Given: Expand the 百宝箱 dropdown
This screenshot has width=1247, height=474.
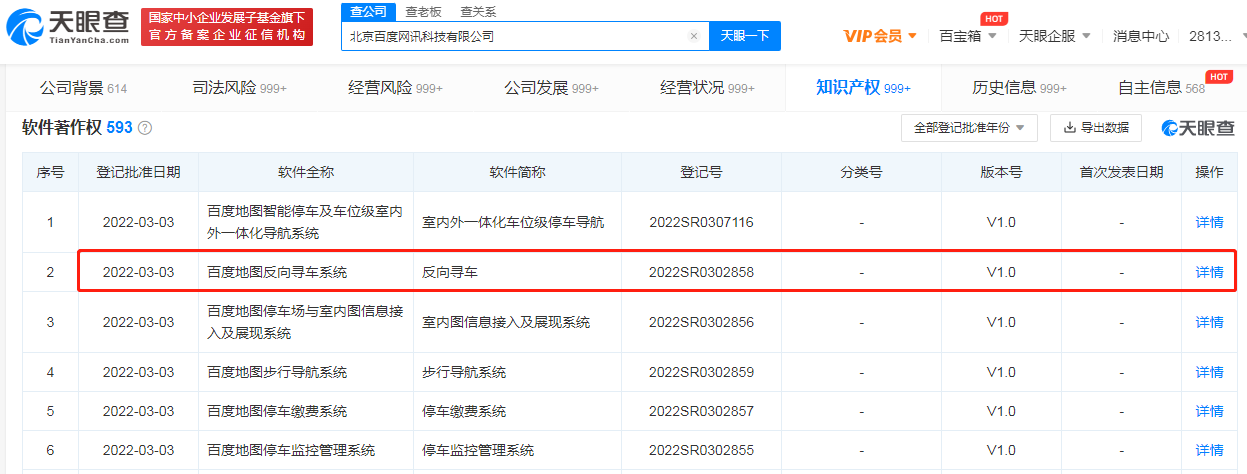Looking at the screenshot, I should 968,36.
